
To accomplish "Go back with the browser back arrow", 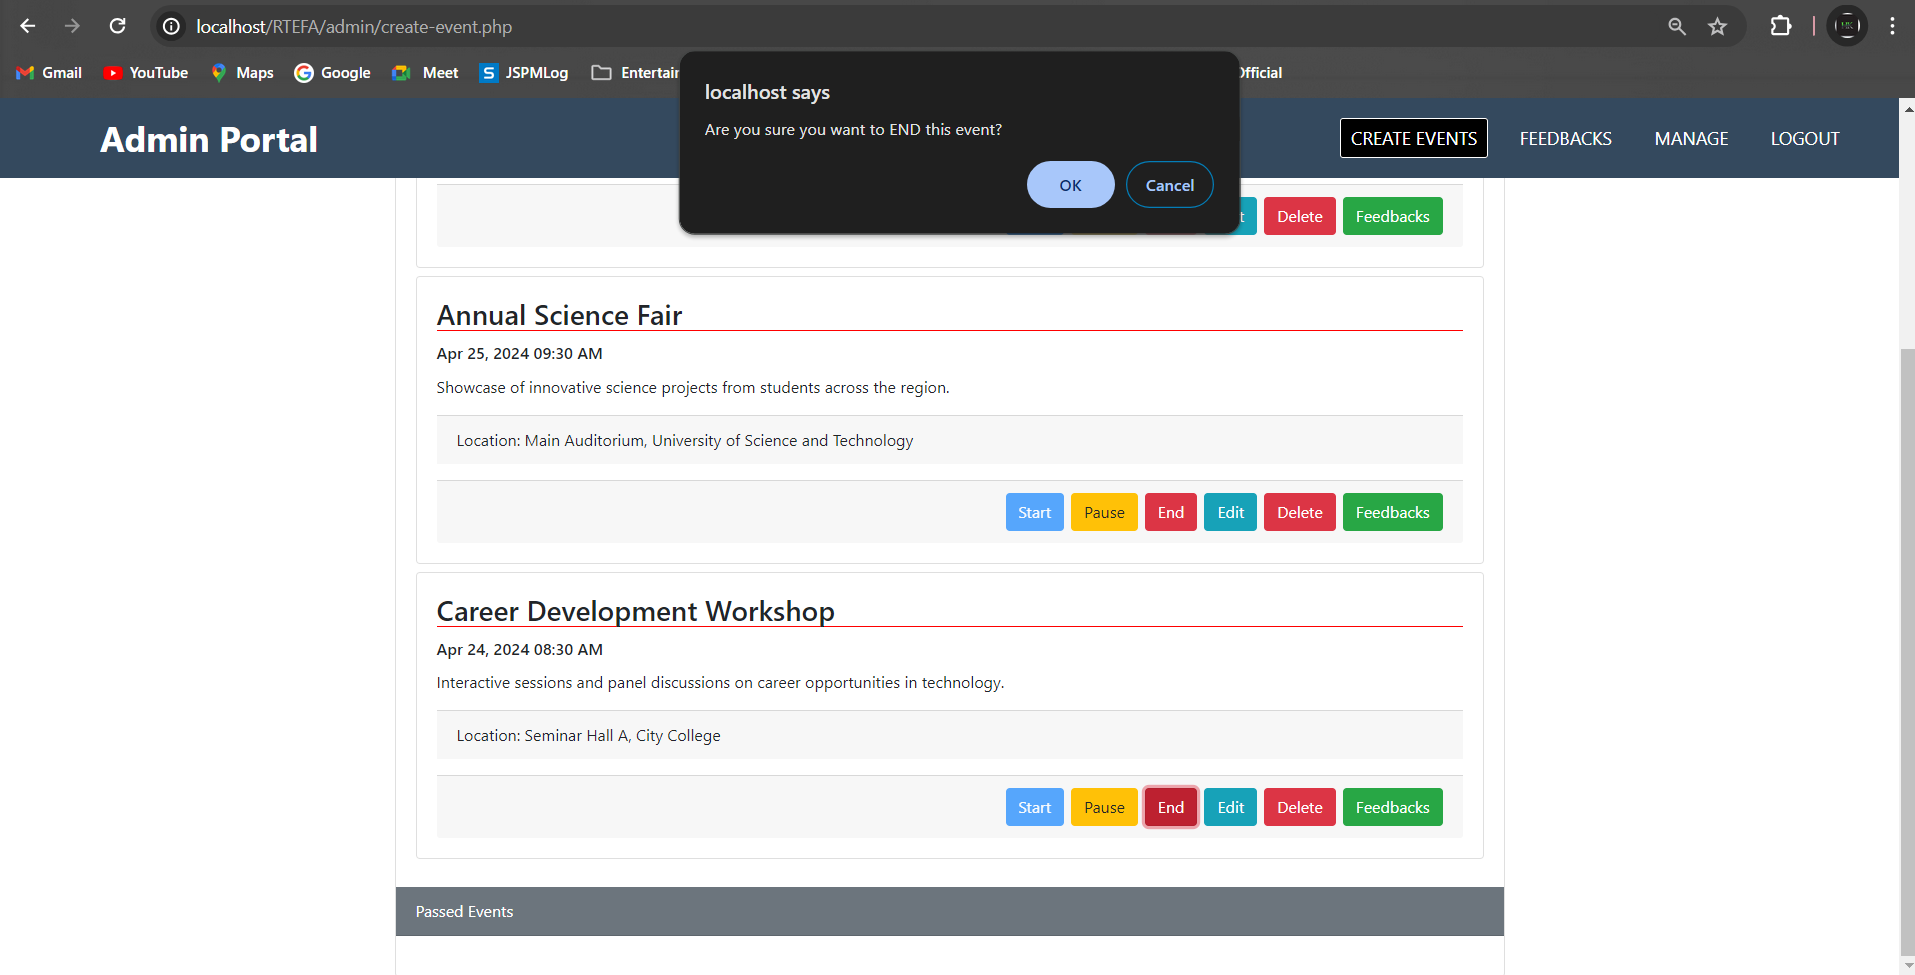I will (28, 26).
